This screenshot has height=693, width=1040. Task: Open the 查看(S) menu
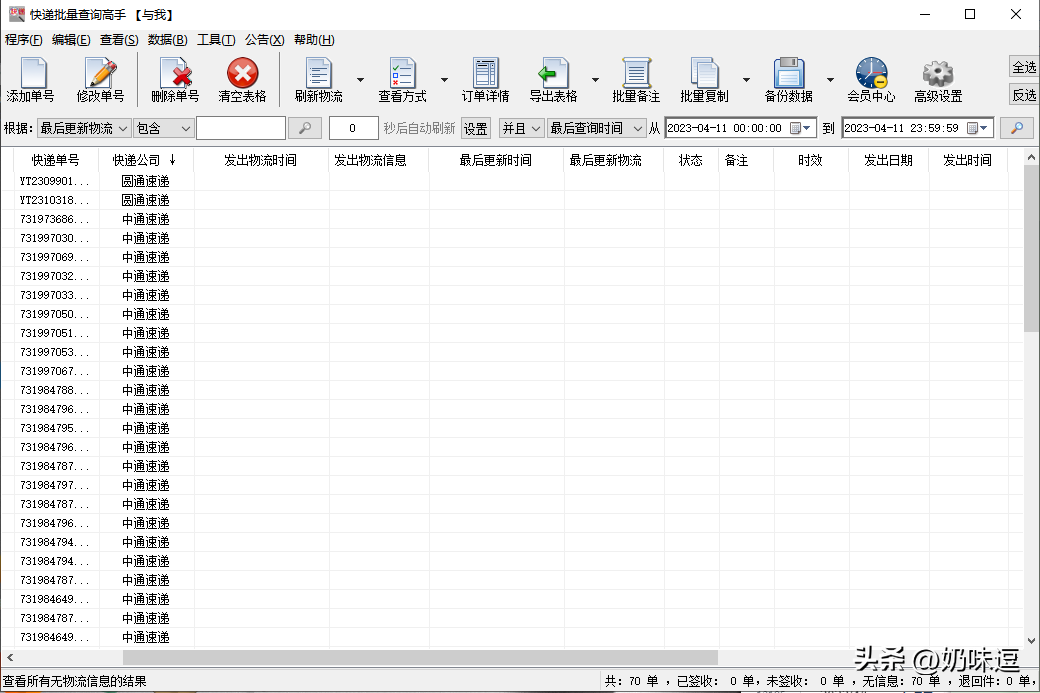[119, 40]
